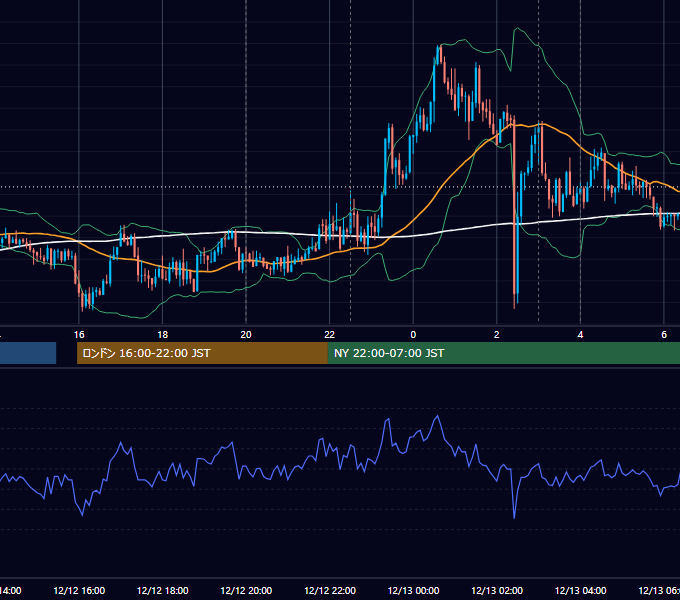The image size is (680, 600).
Task: Click the blue session bar before ロンドン
Action: pos(28,353)
